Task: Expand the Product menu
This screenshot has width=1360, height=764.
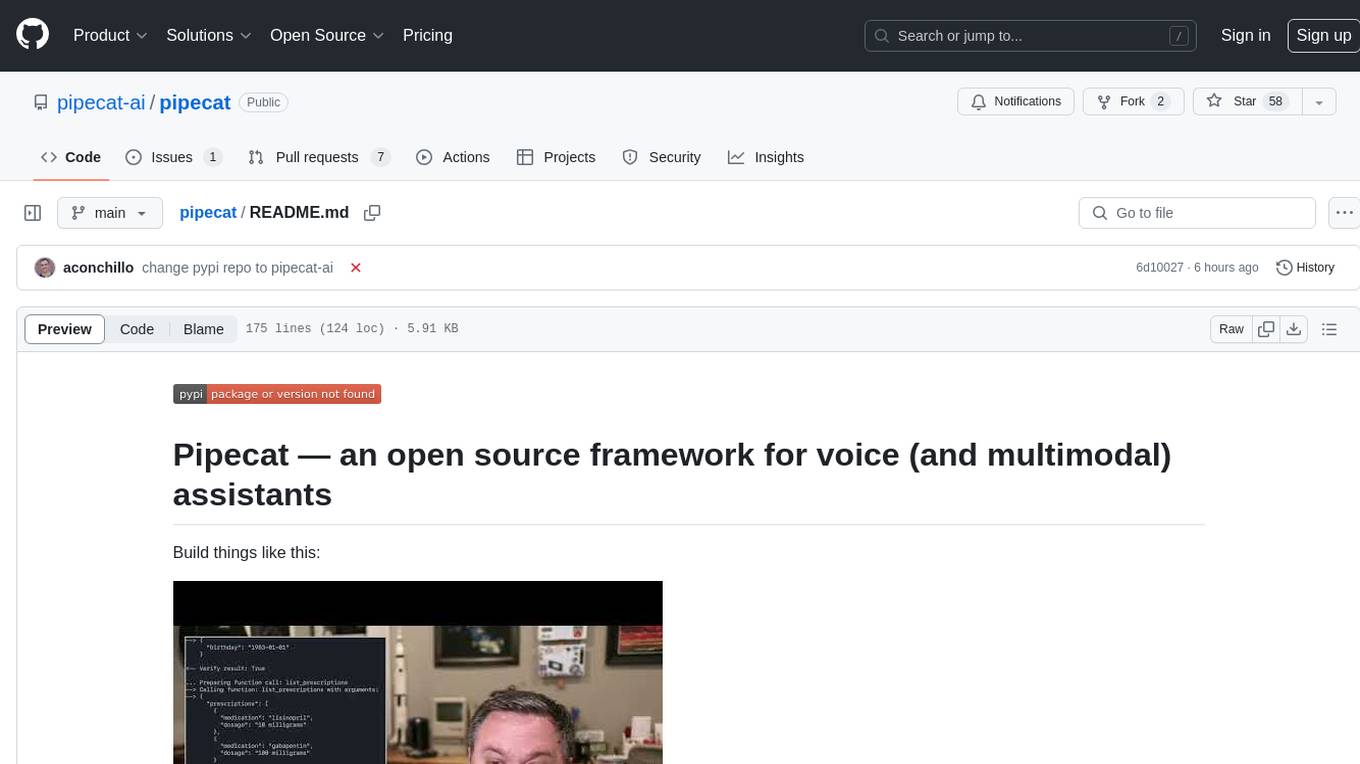Action: [110, 35]
